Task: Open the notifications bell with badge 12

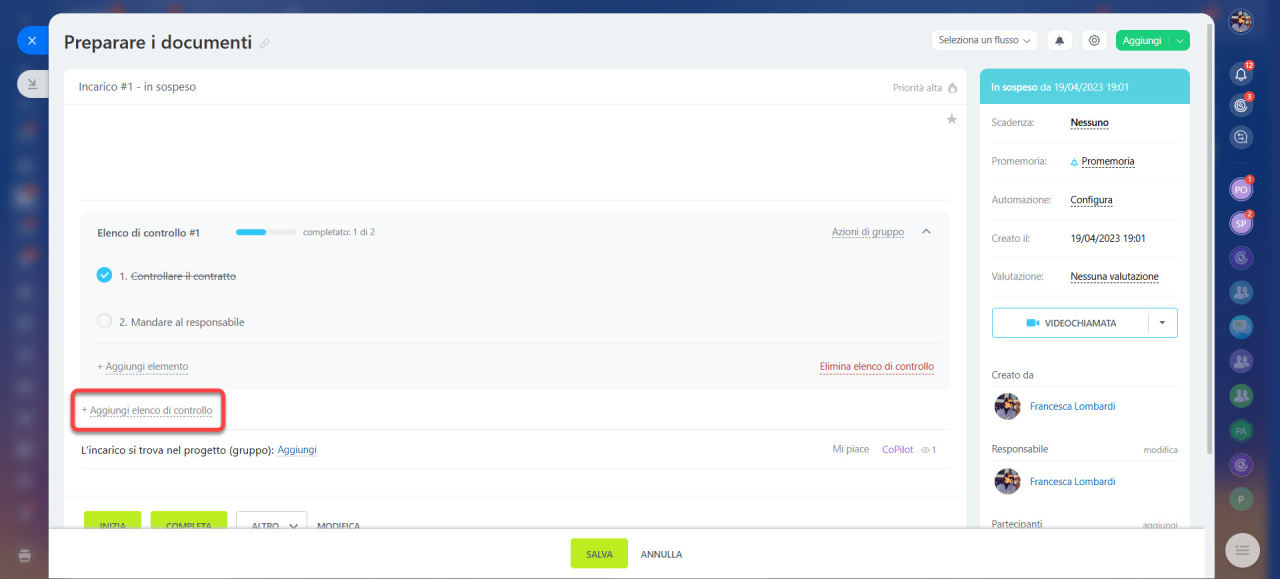Action: click(1241, 74)
